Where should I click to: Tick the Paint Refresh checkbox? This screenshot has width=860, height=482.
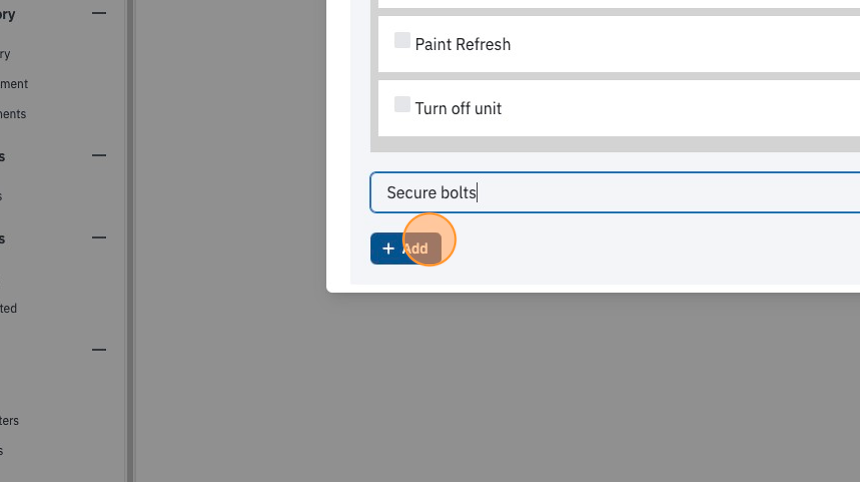(402, 40)
